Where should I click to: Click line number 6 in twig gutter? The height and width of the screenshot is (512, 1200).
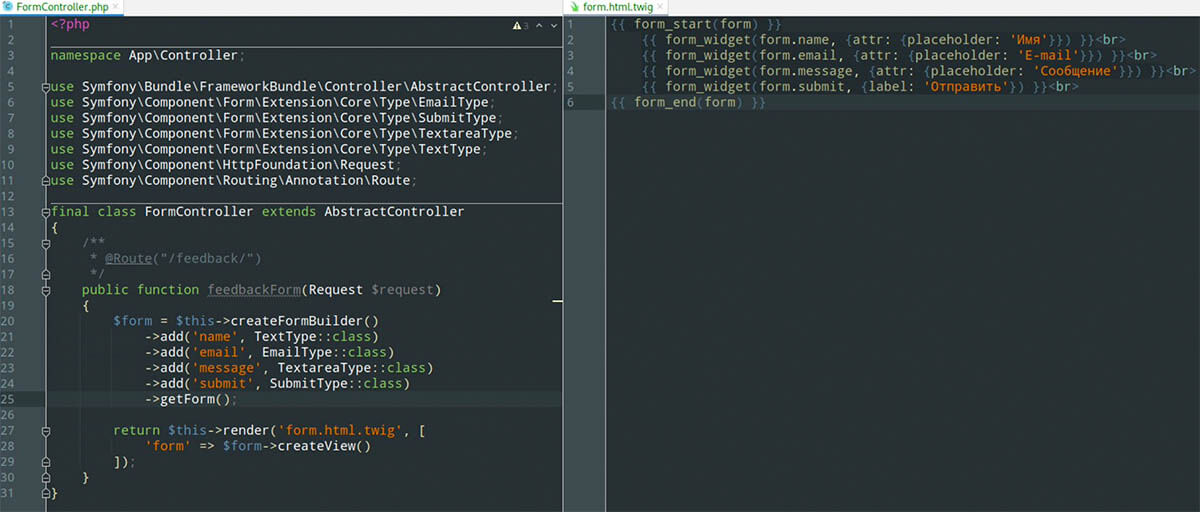[570, 103]
